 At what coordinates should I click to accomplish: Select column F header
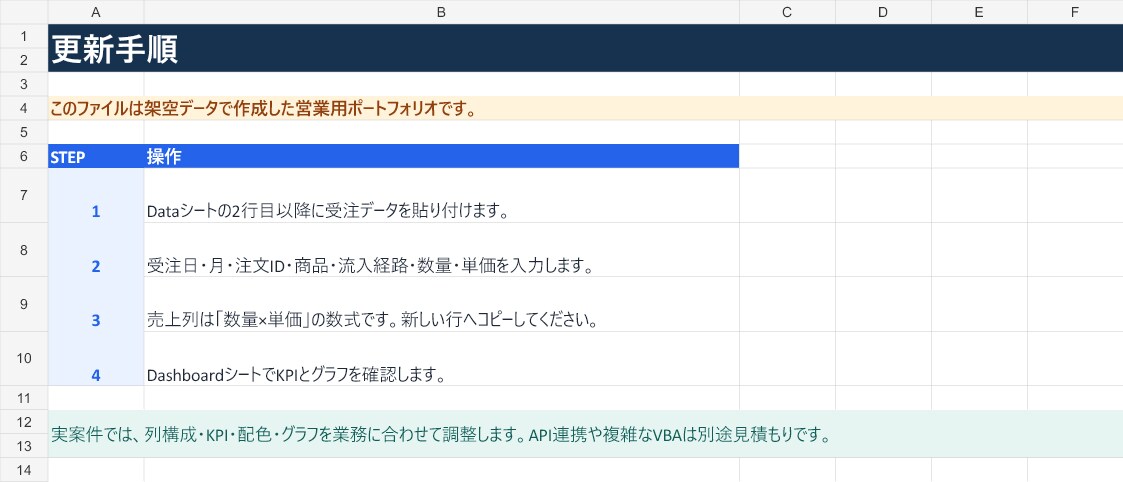(x=1075, y=12)
